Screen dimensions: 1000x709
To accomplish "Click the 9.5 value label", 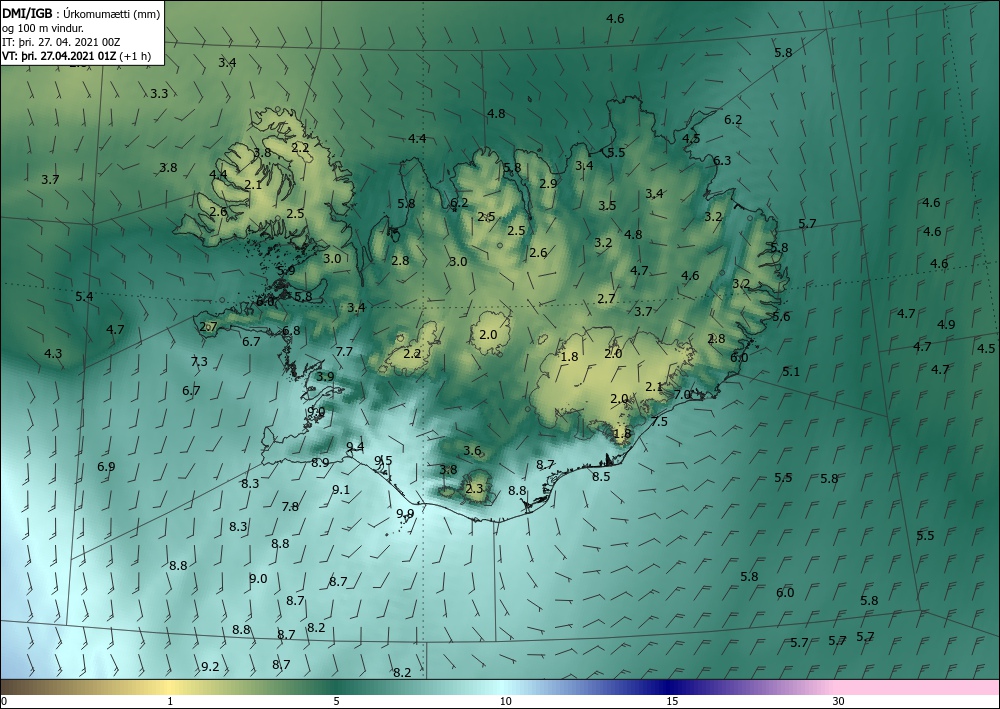I will coord(383,460).
